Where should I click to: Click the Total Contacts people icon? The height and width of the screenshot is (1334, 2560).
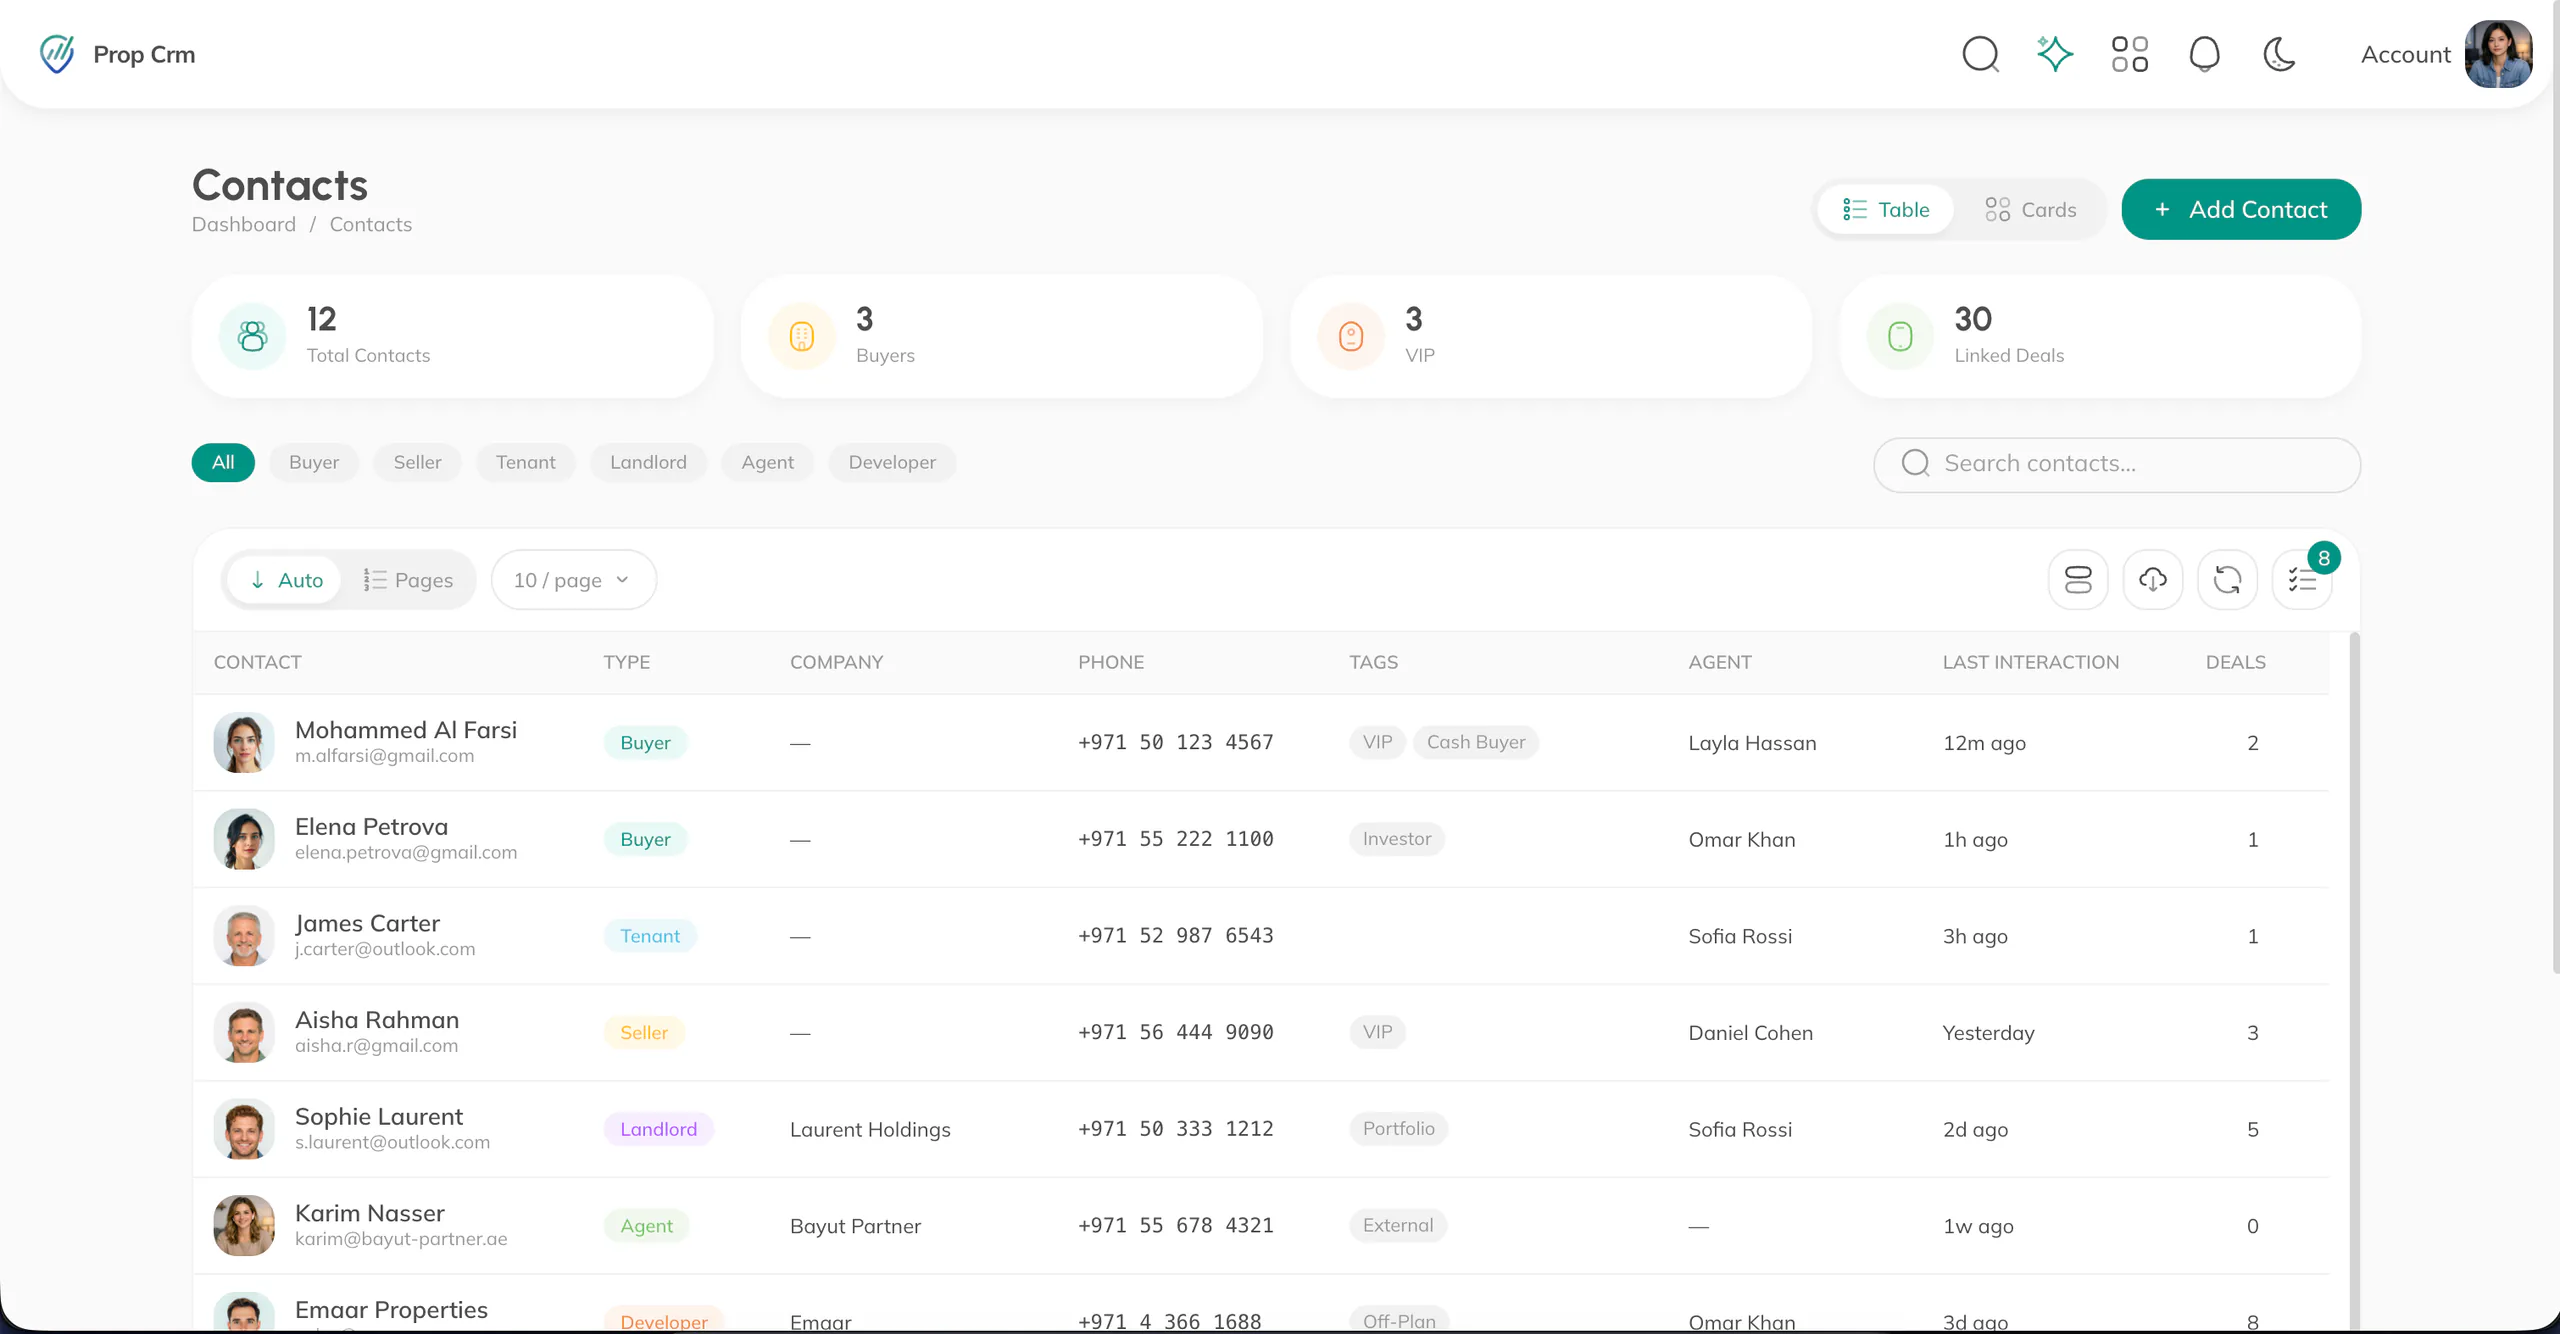[252, 337]
